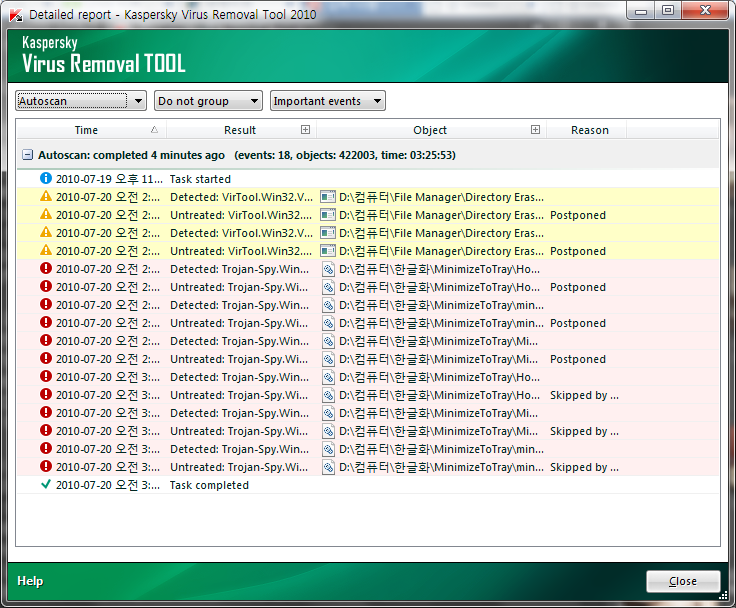Click red alert icon of Detected MinimizeToTray\Mi row at 오전 3
This screenshot has width=736, height=608.
46,412
